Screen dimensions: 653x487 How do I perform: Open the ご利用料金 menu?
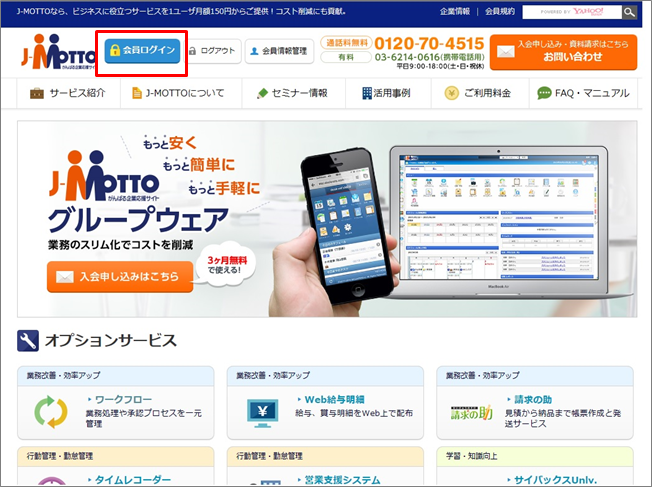[x=480, y=93]
